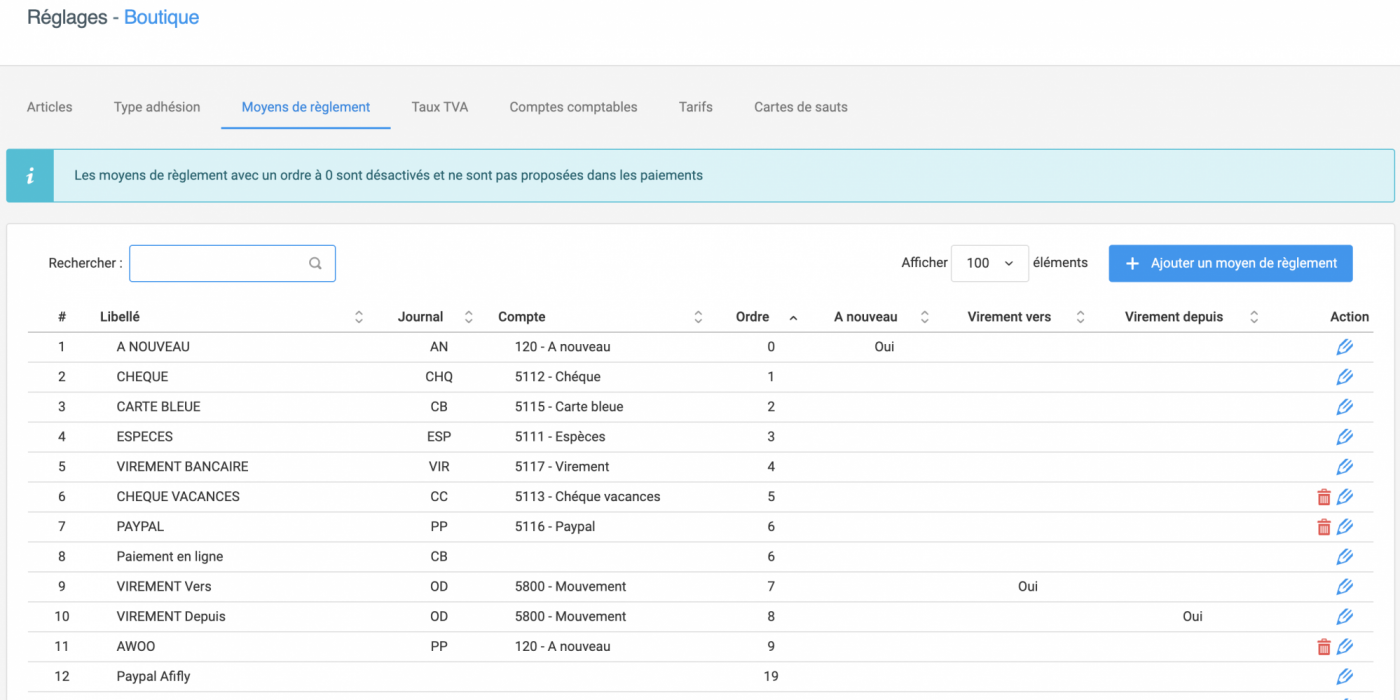Open the Articles tab
This screenshot has height=700, width=1400.
click(x=50, y=107)
